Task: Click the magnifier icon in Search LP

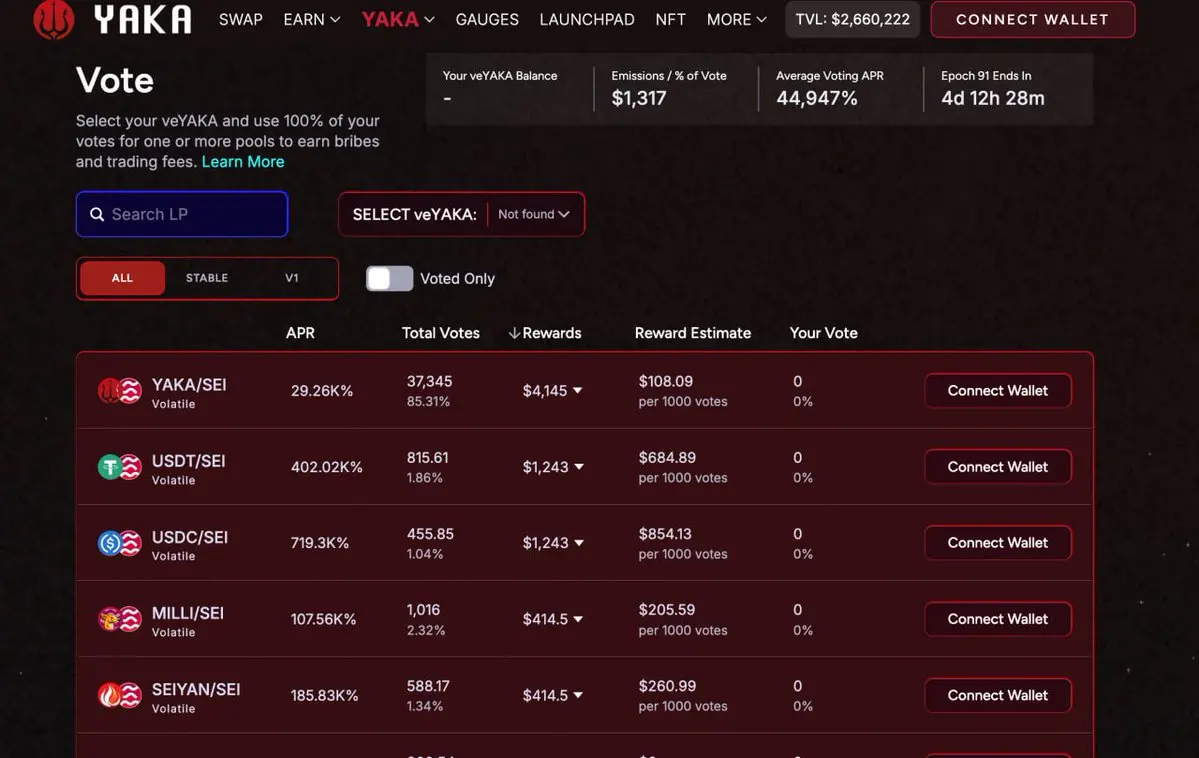Action: coord(97,214)
